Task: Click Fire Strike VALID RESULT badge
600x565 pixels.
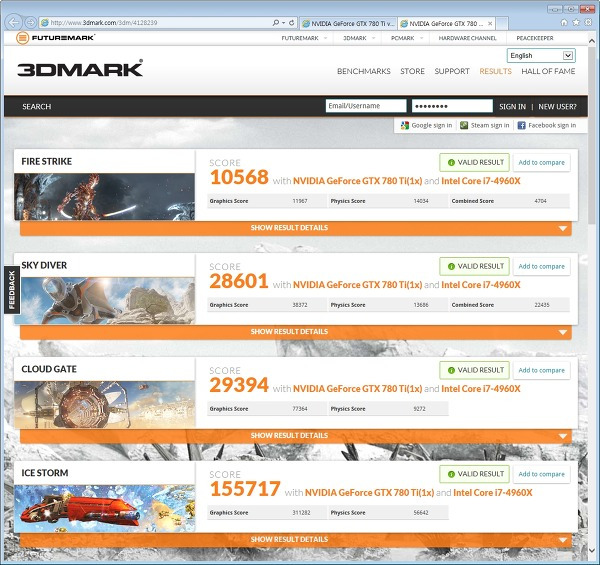Action: pos(474,163)
